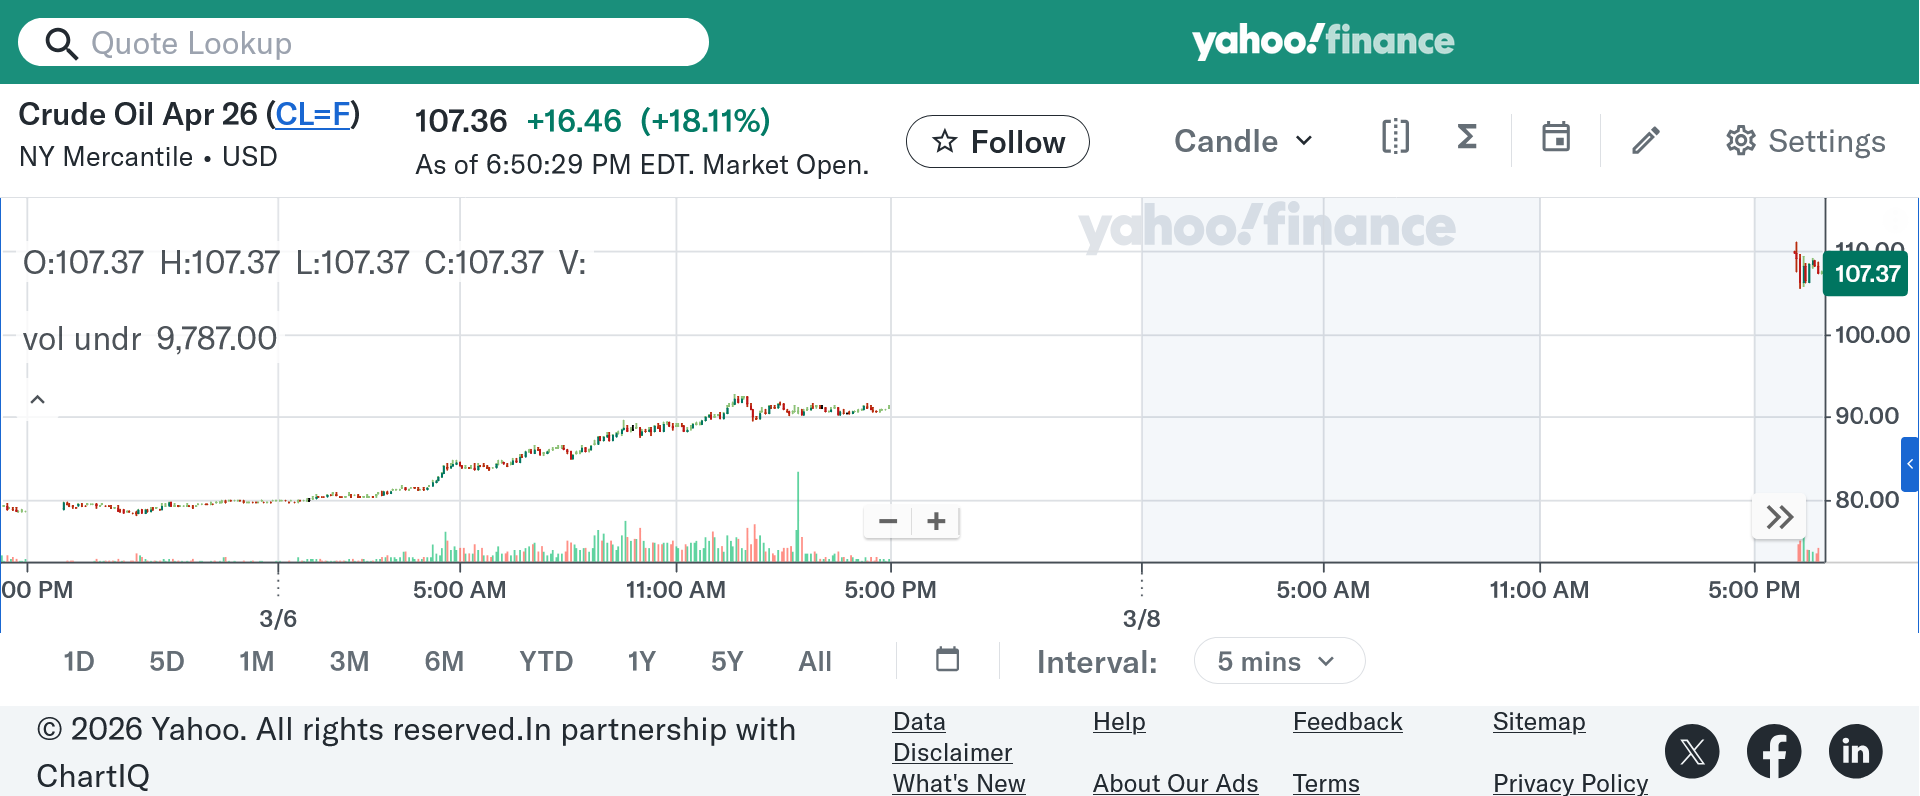Viewport: 1920px width, 796px height.
Task: Open Yahoo Finance X social link
Action: [1692, 751]
